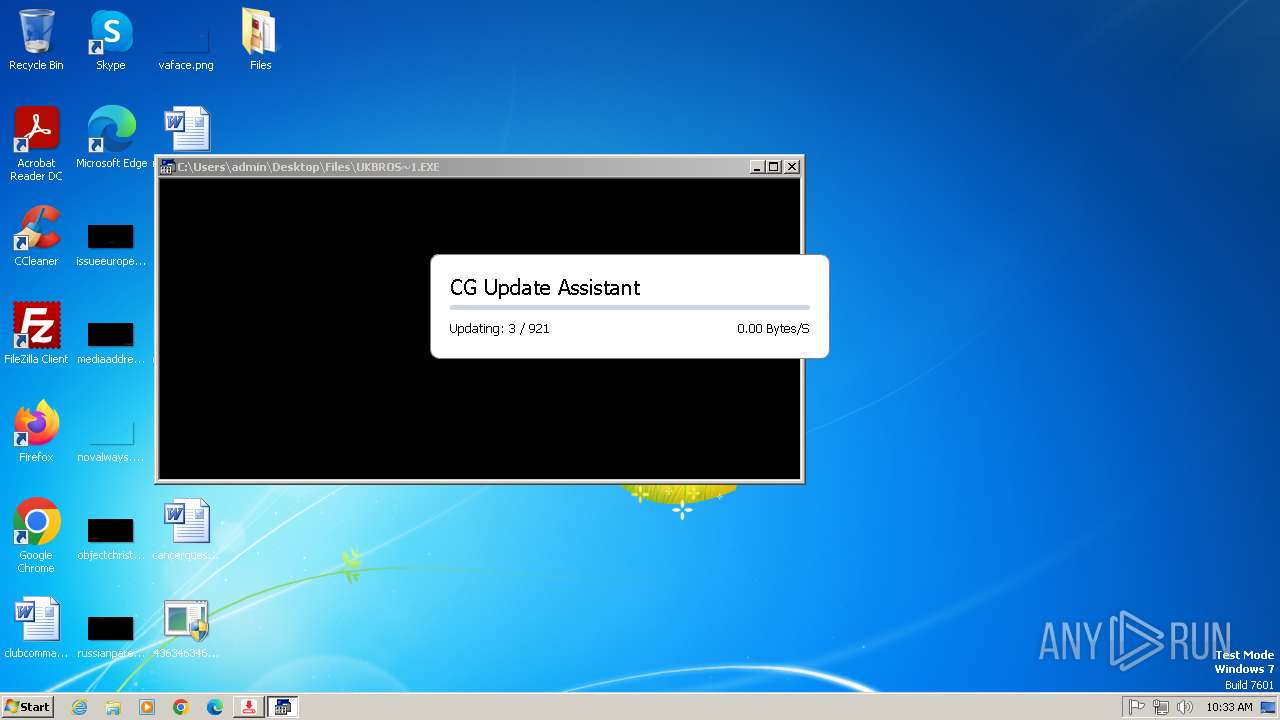Click the 'Updating: 3 / 921' status text
The width and height of the screenshot is (1280, 720).
pyautogui.click(x=499, y=328)
